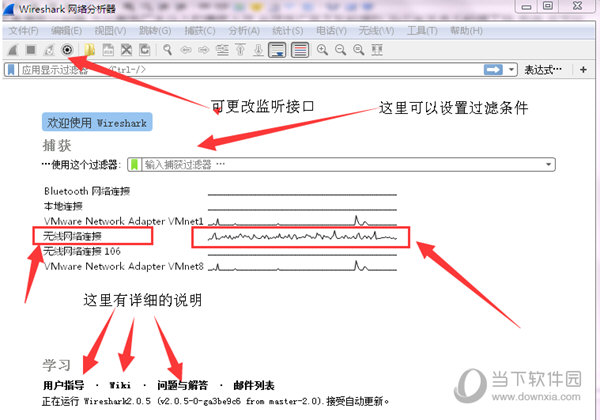The image size is (600, 420).
Task: Open capture options circular icon
Action: [67, 50]
